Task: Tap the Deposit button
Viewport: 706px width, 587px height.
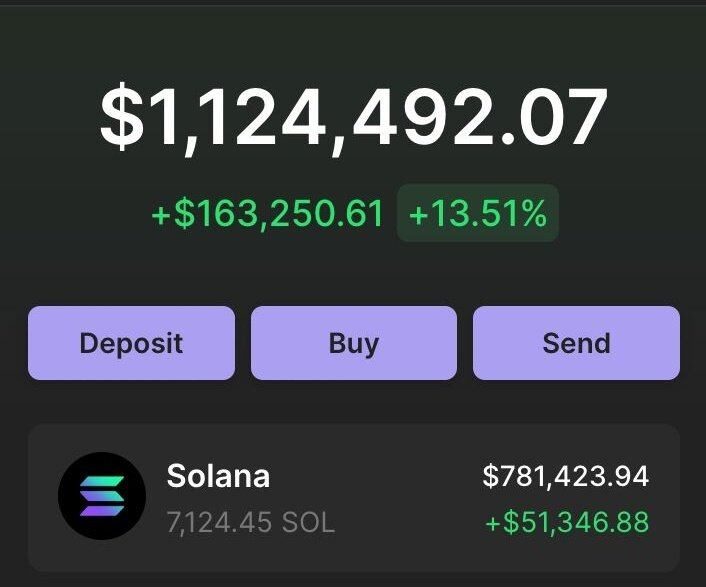Action: pos(131,343)
